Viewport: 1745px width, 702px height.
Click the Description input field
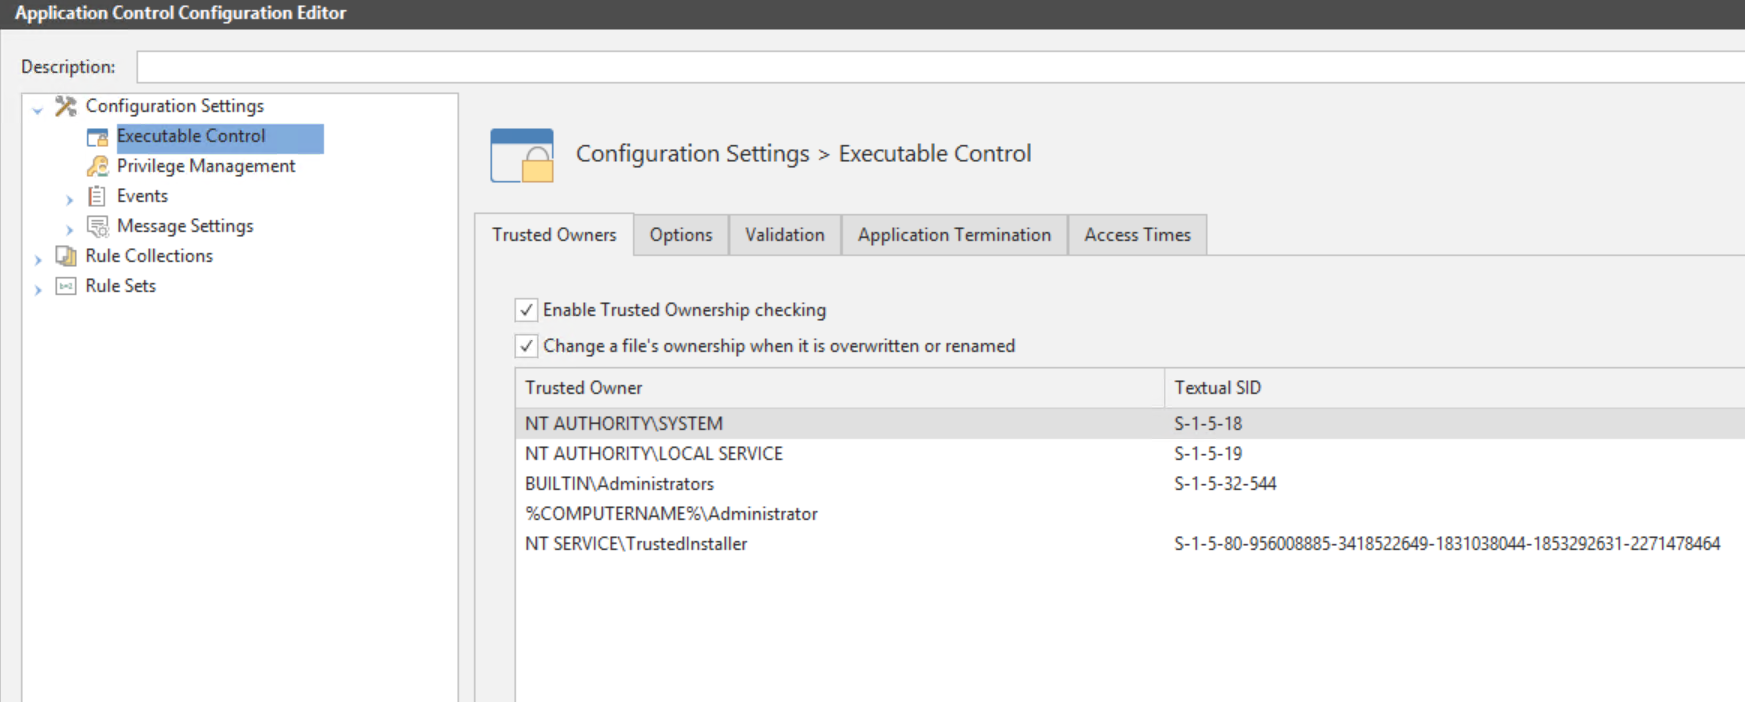[x=940, y=67]
